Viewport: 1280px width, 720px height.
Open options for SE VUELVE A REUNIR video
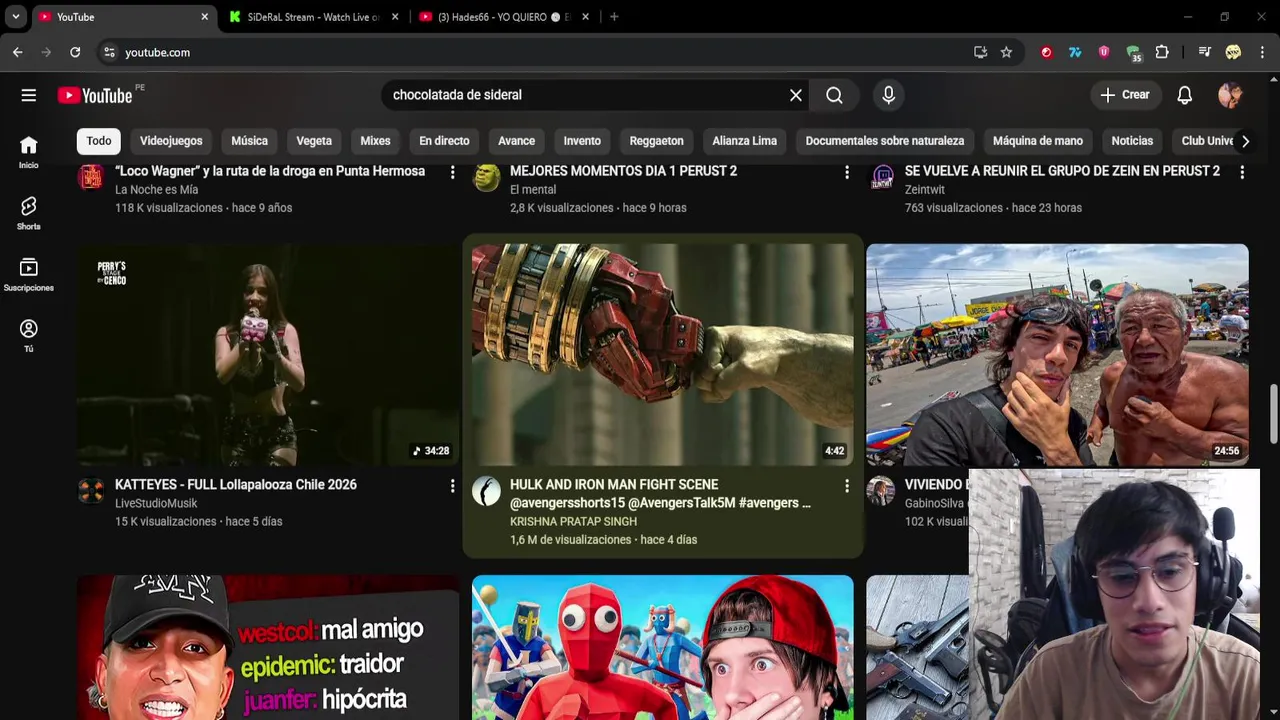click(x=1242, y=173)
